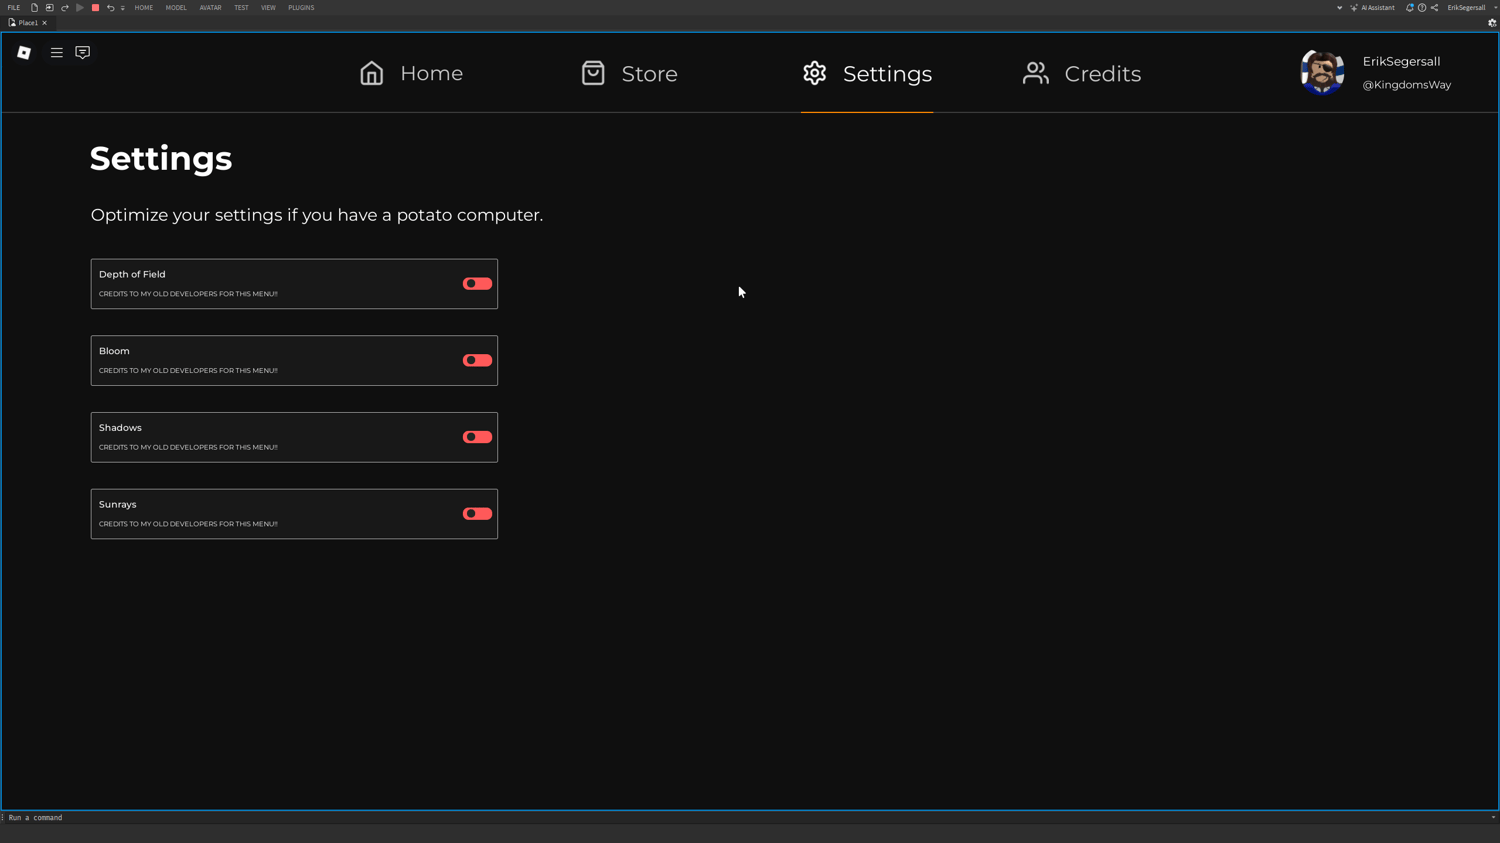Click the house icon beside Home

[x=372, y=73]
